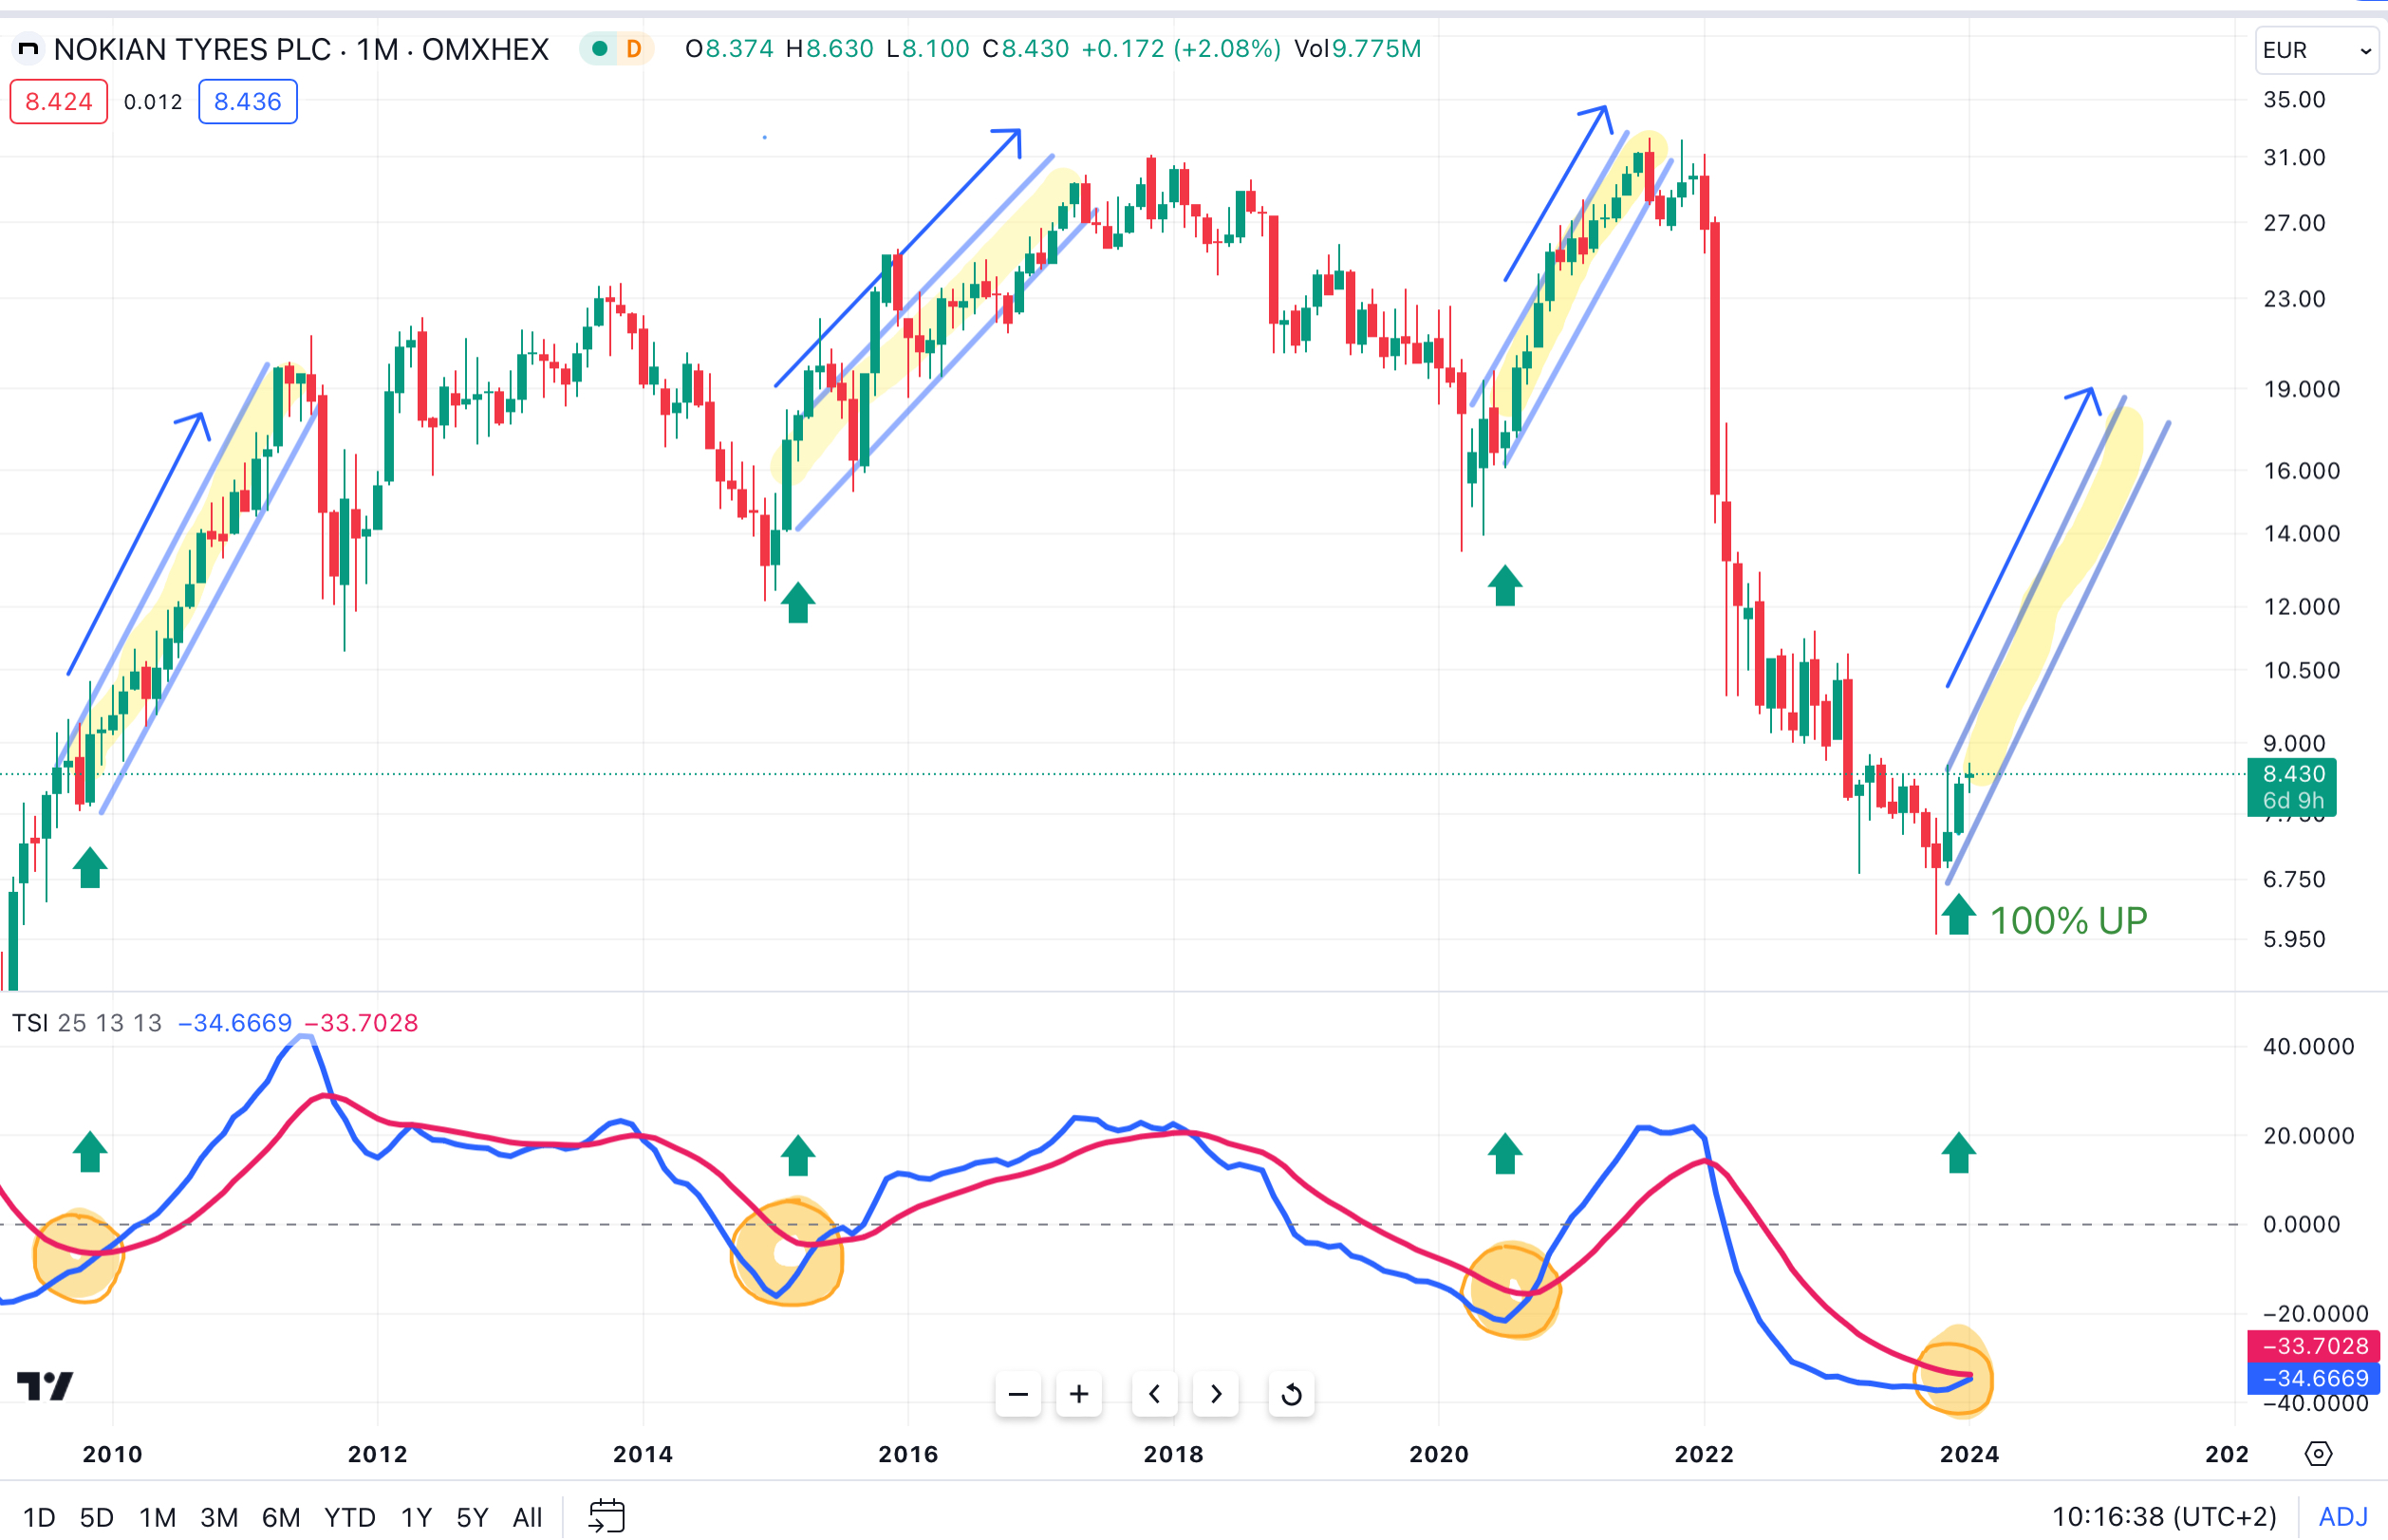
Task: Select the 1D time range
Action: [39, 1518]
